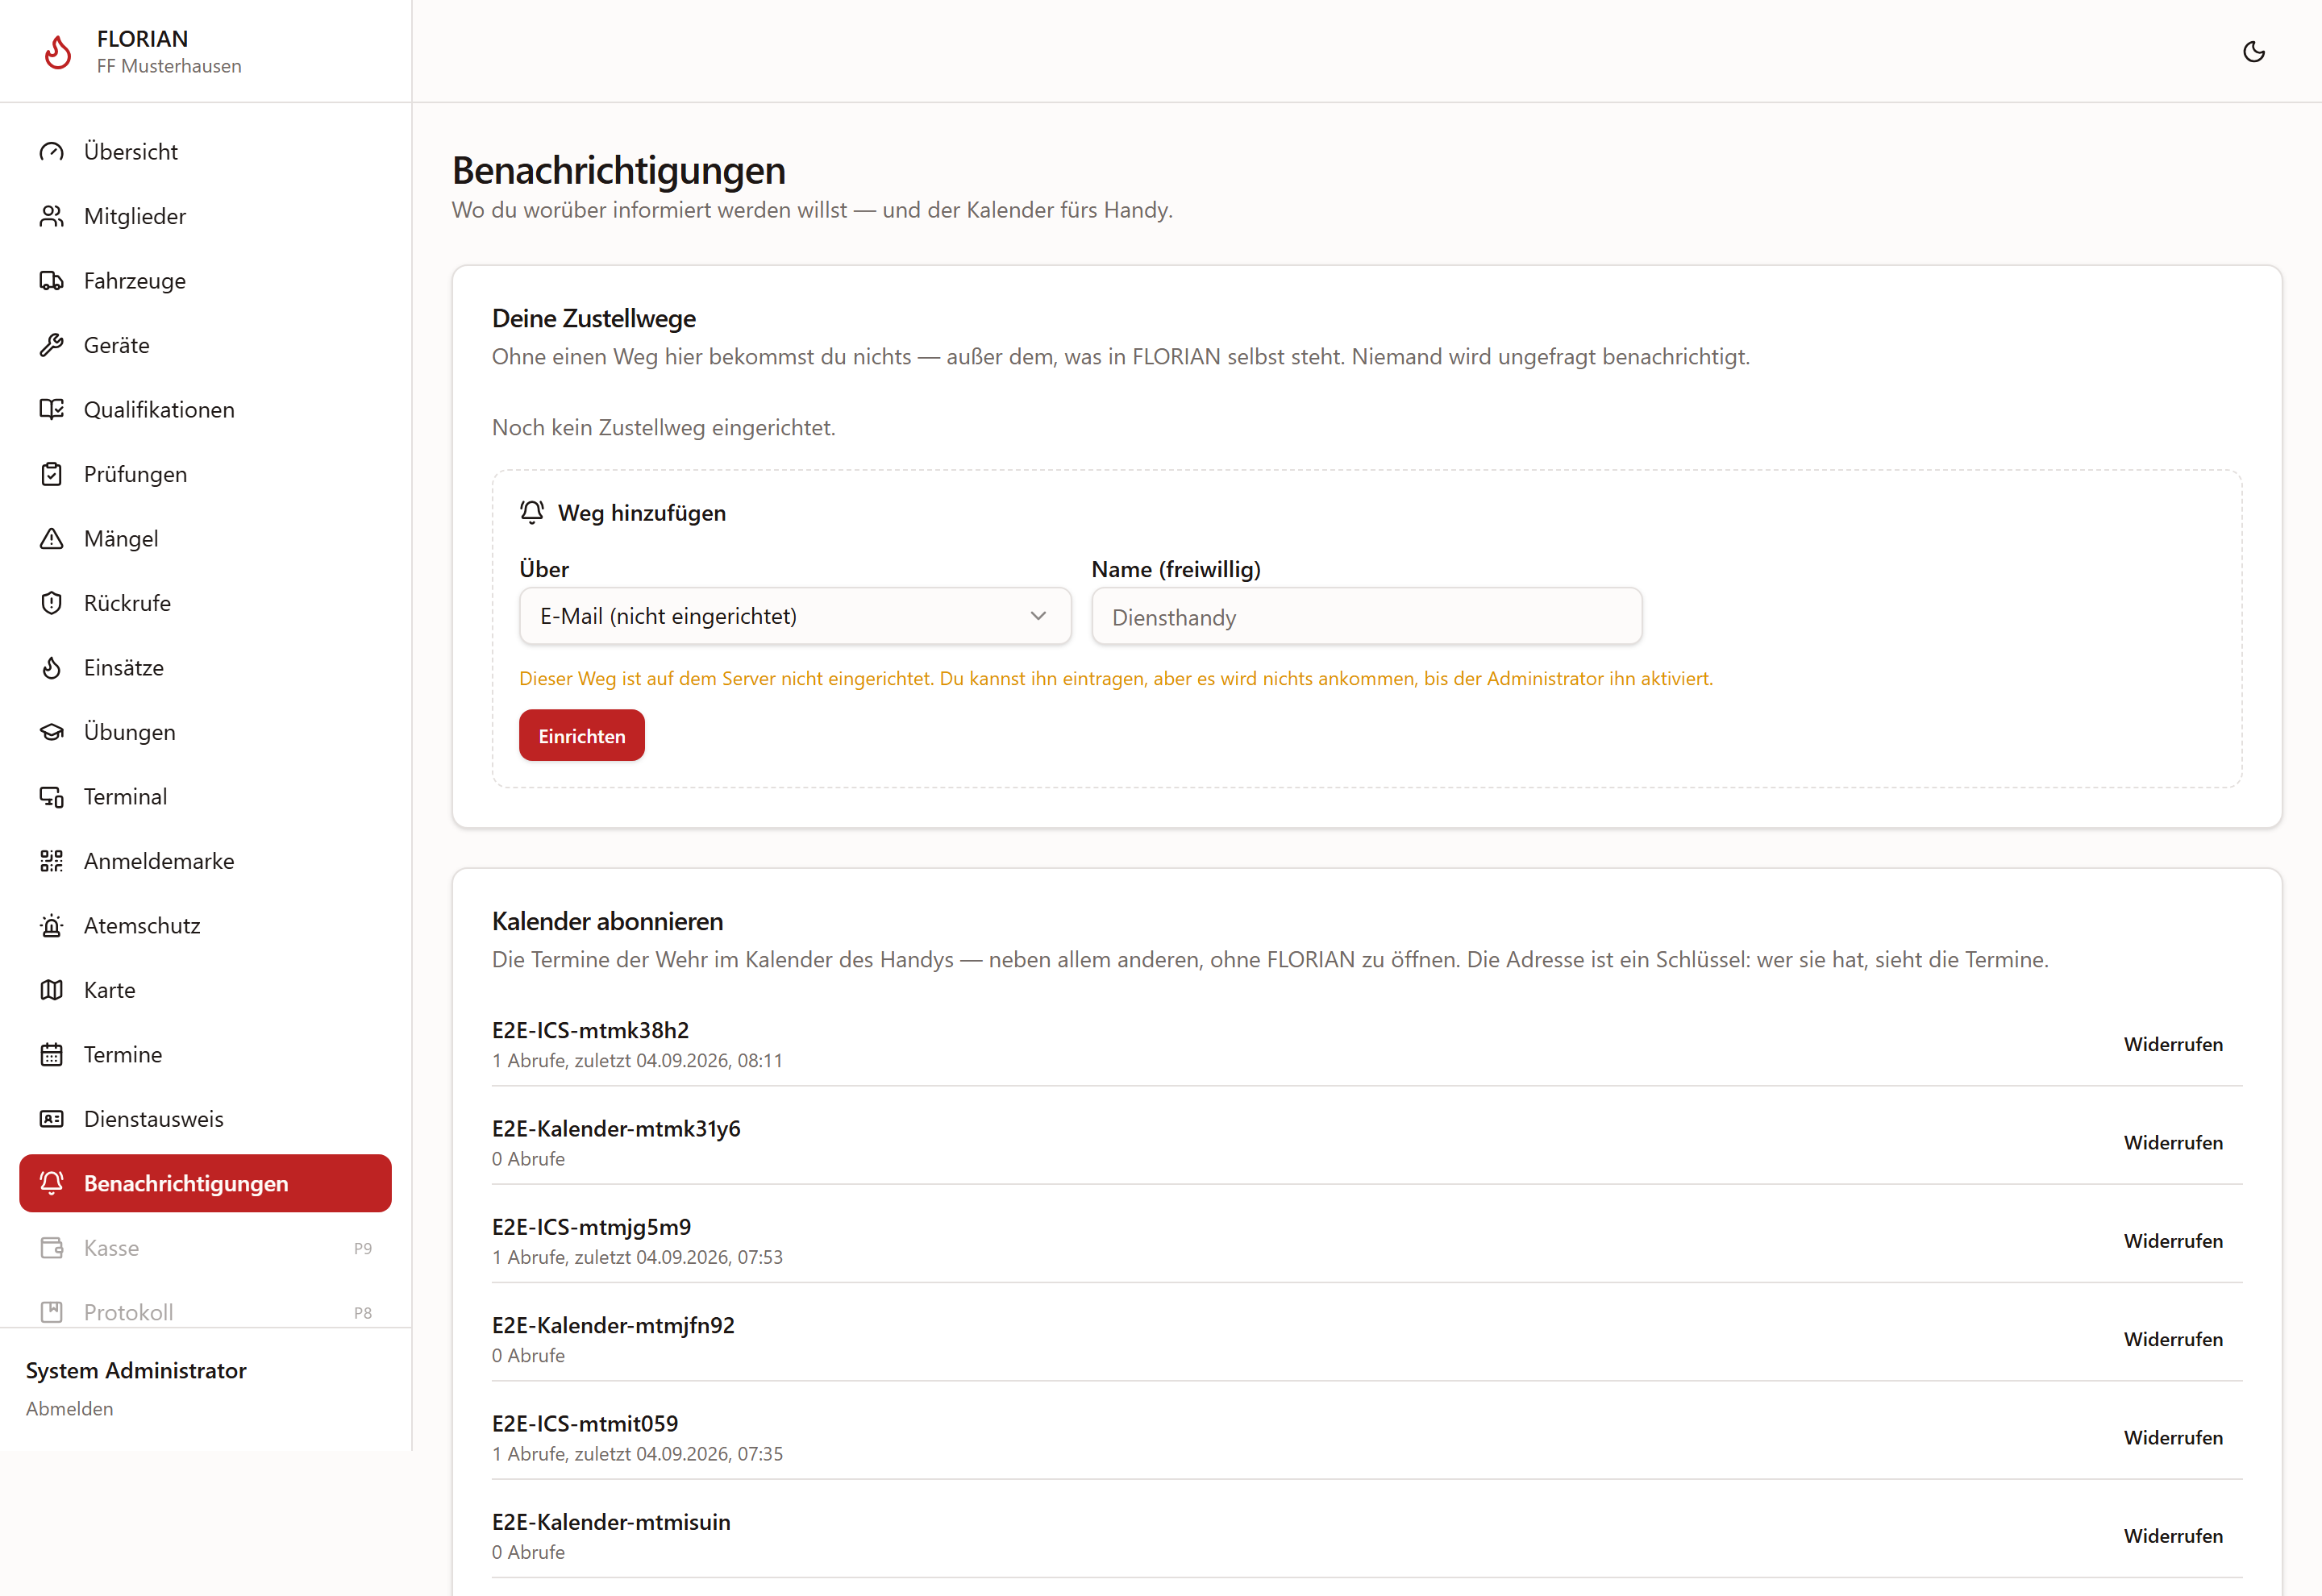Open Prüfungen clipboard icon
2322x1596 pixels.
[51, 474]
